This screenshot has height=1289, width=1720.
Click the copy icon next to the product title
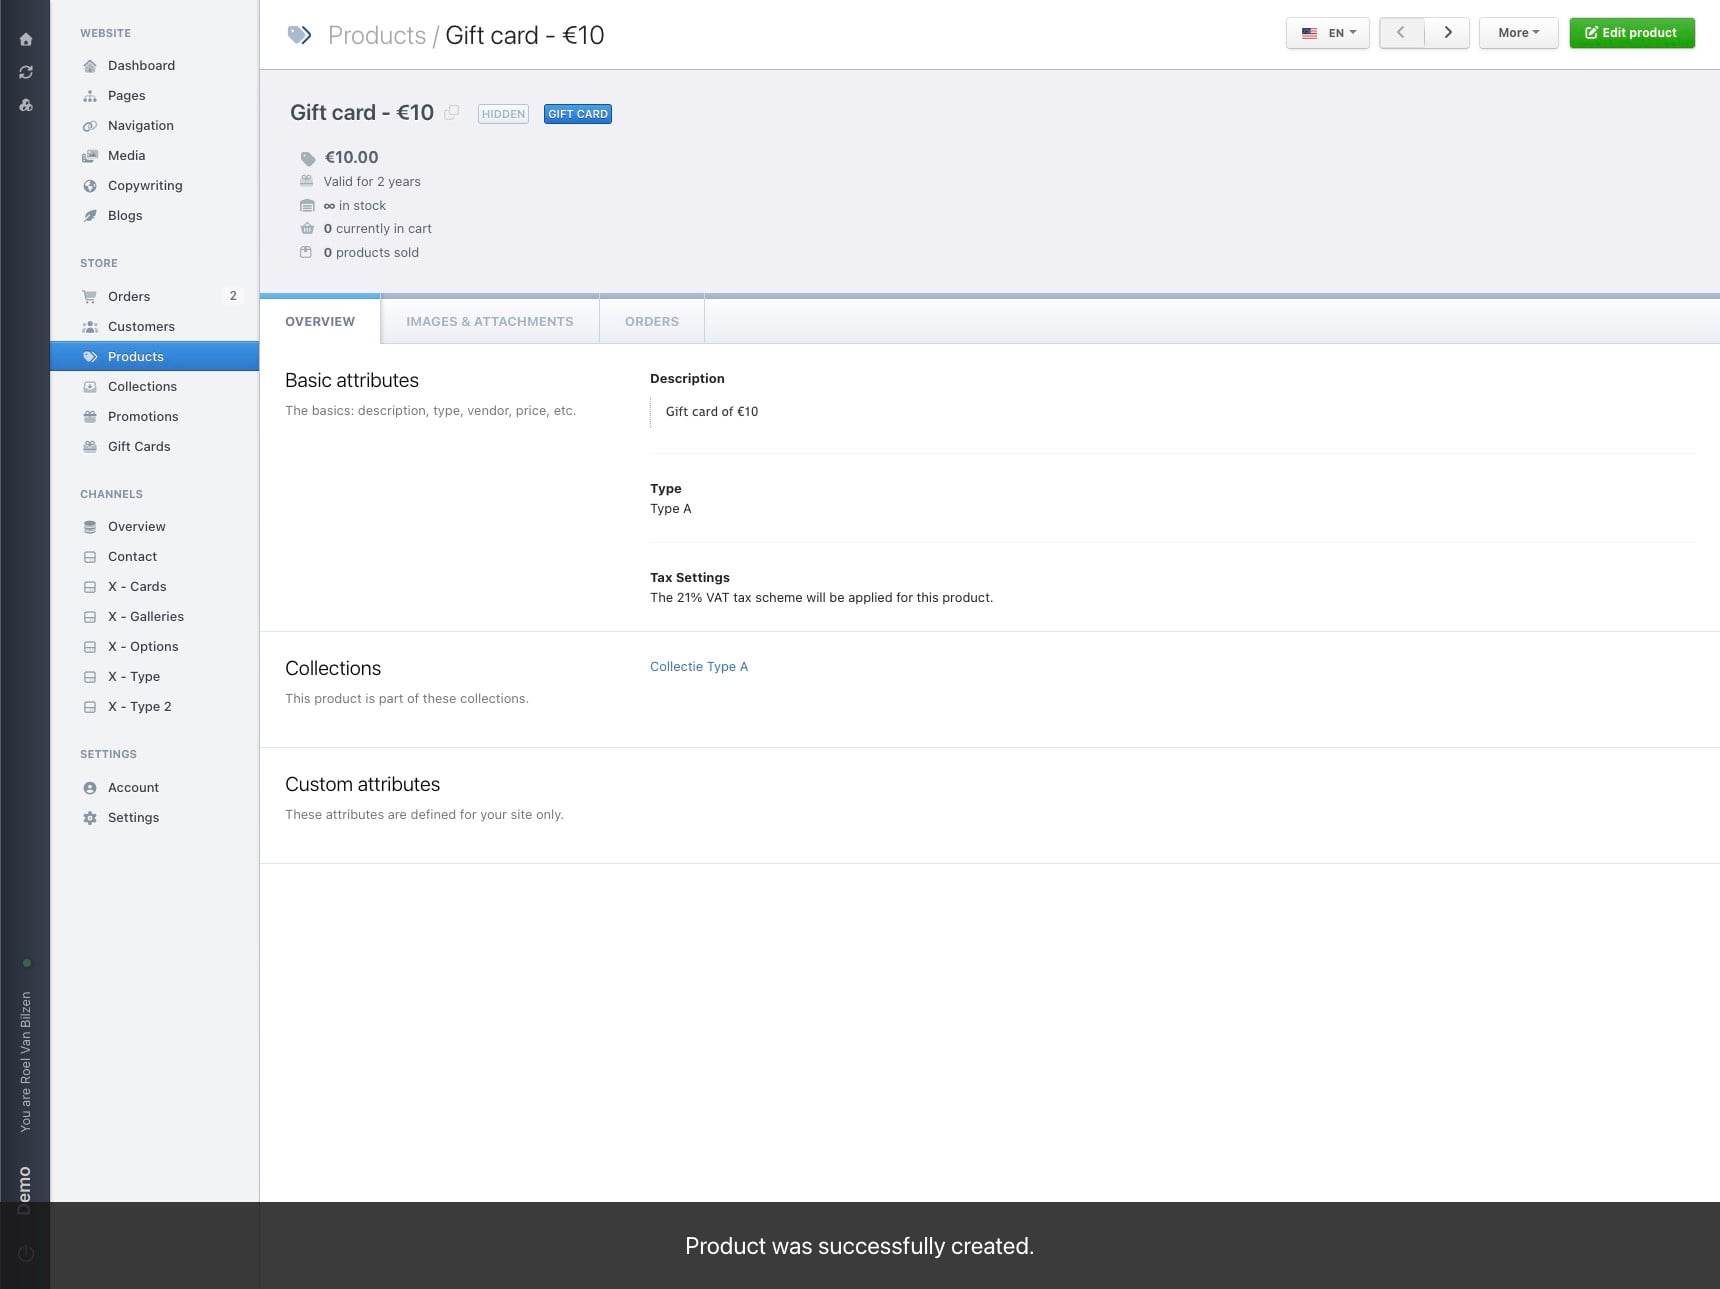coord(452,113)
